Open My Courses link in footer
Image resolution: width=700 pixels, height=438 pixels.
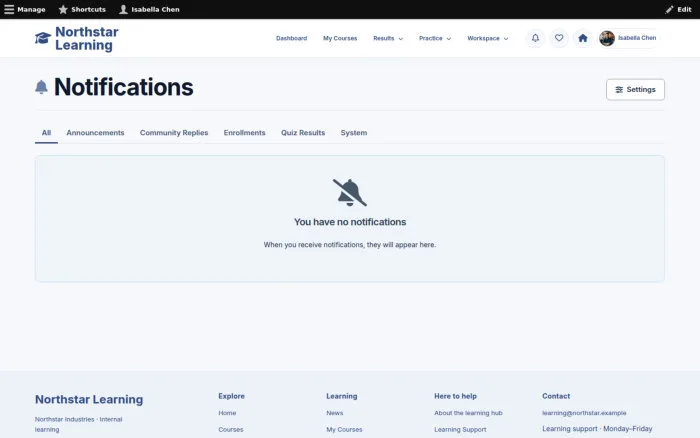coord(344,430)
